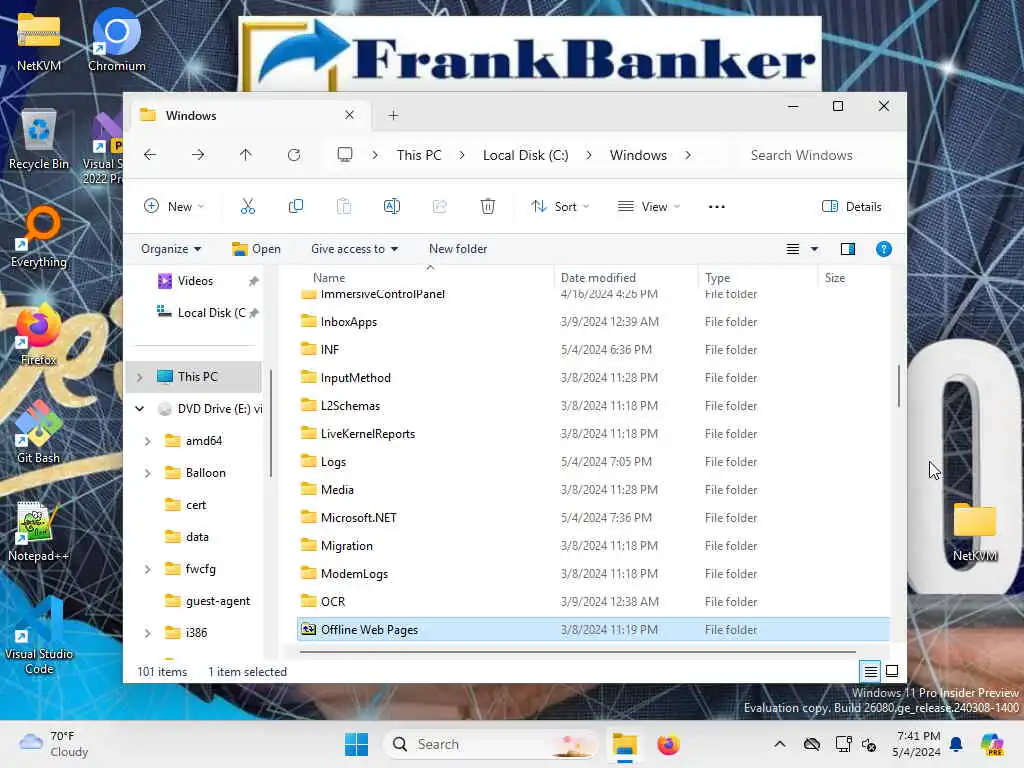1024x768 pixels.
Task: Click the PC monitor icon in address bar
Action: click(345, 155)
